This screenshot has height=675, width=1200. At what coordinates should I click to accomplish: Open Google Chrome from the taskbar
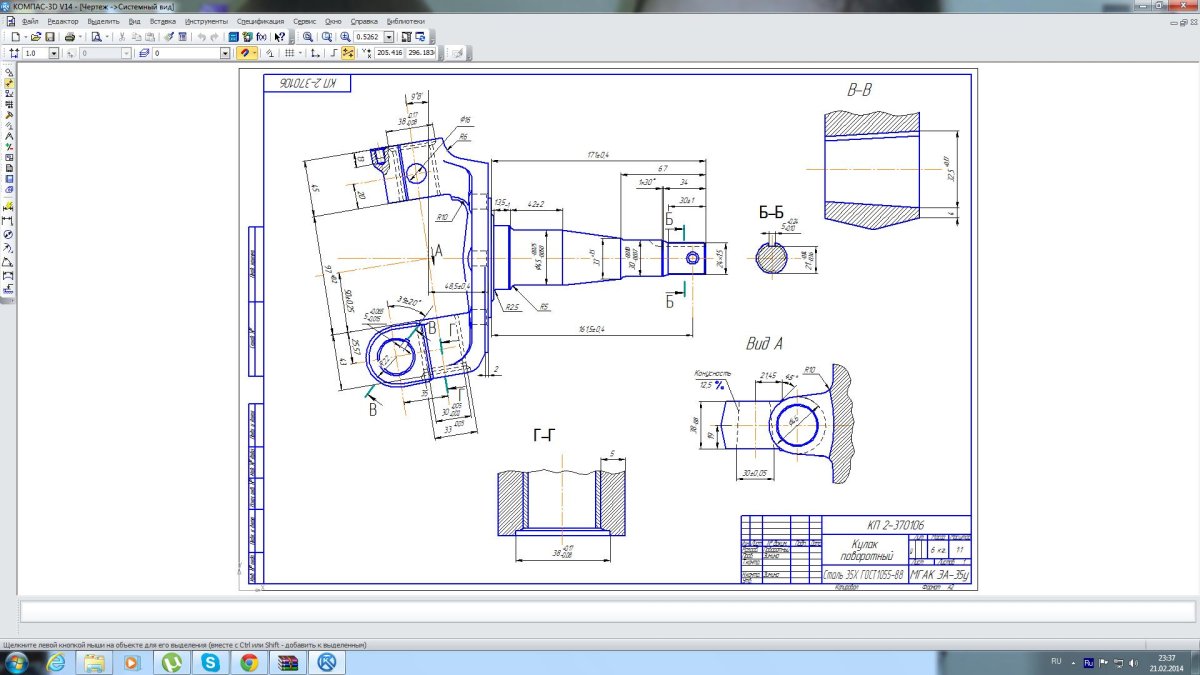pyautogui.click(x=249, y=662)
